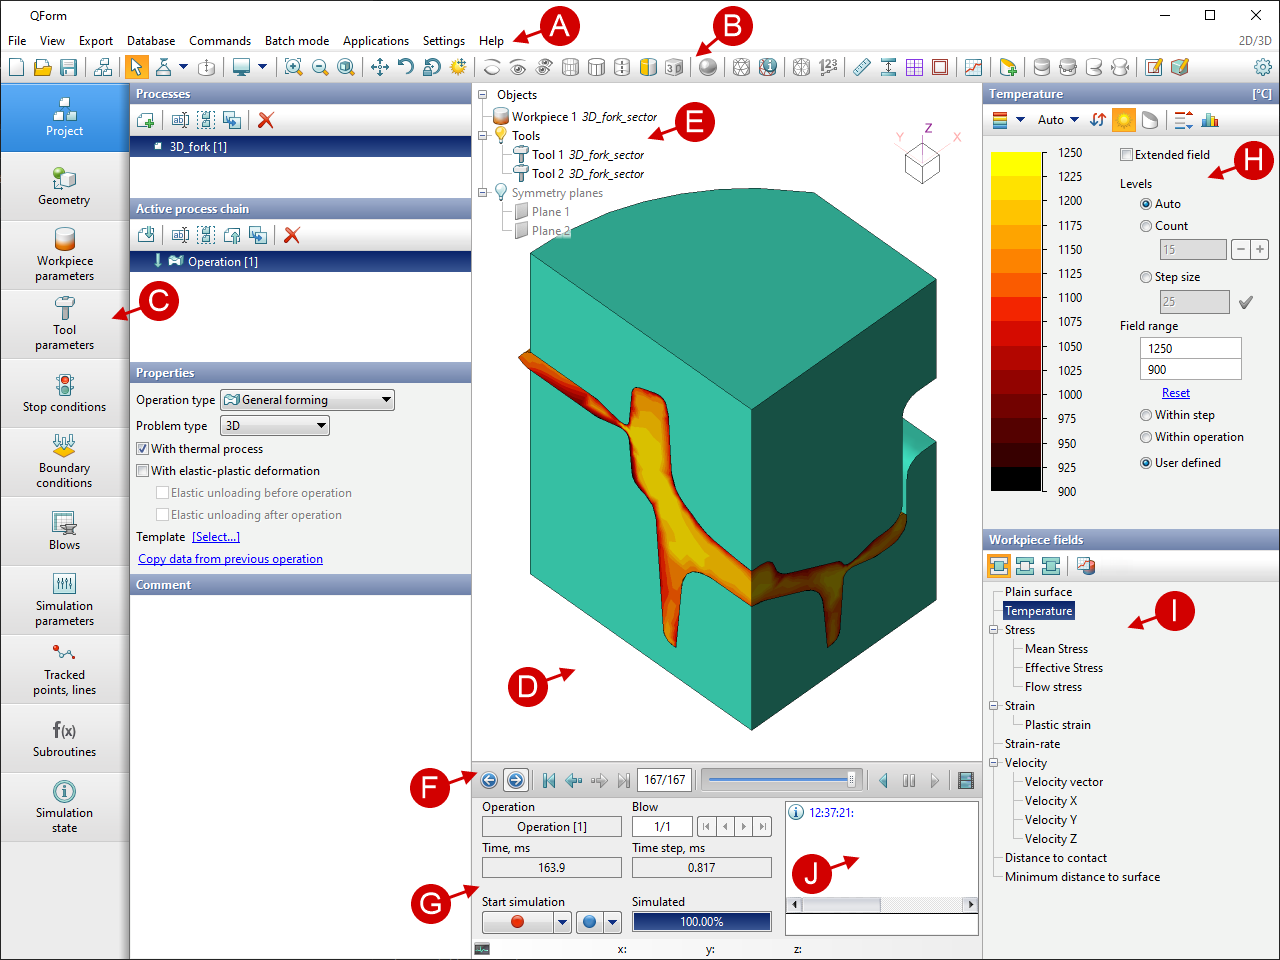Click the Field range maximum input field

pyautogui.click(x=1190, y=348)
